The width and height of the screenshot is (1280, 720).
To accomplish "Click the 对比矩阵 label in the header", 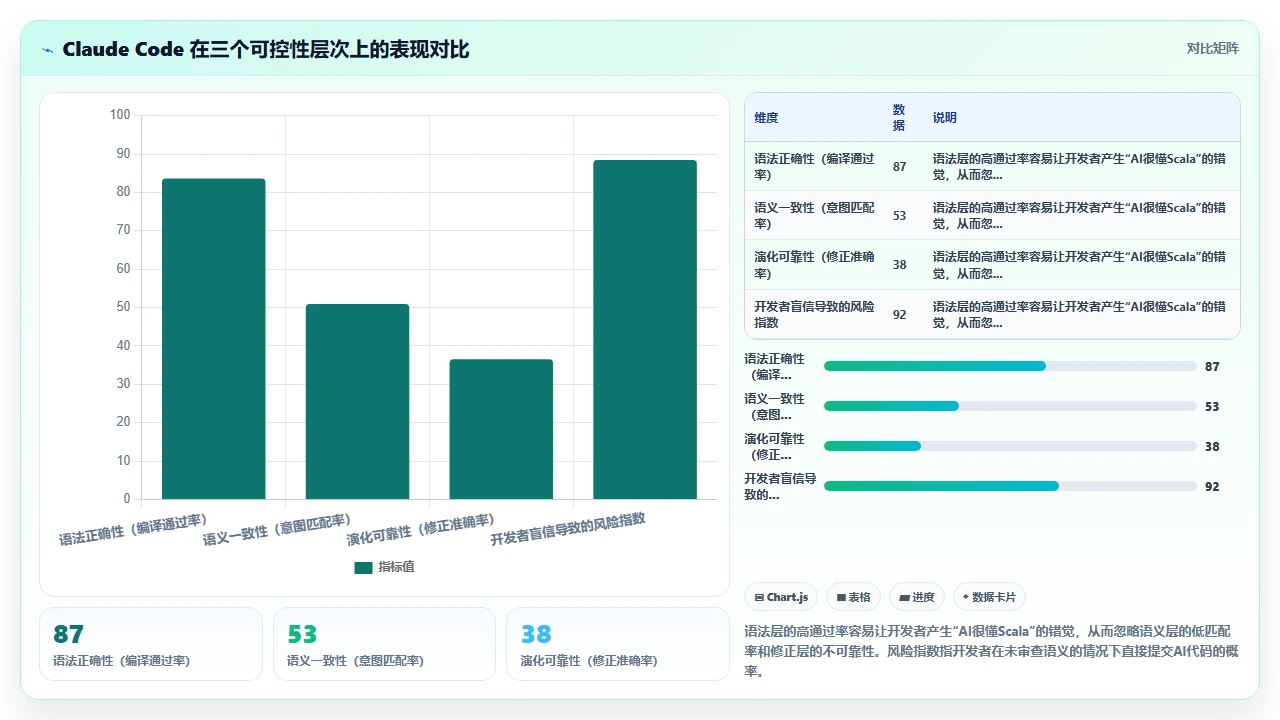I will click(1212, 48).
